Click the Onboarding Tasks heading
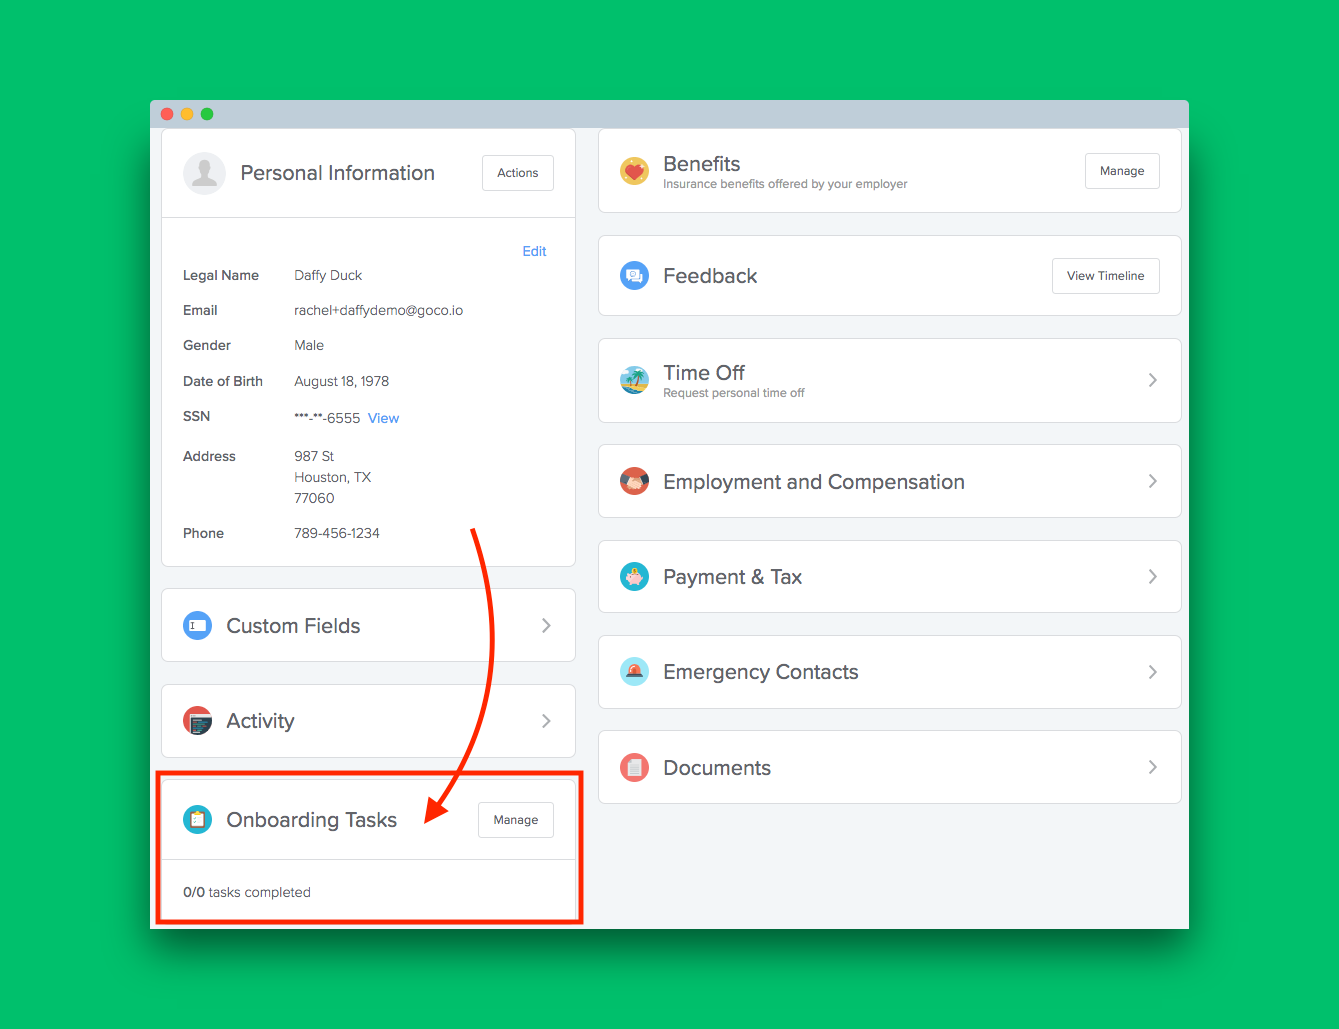 (x=312, y=820)
